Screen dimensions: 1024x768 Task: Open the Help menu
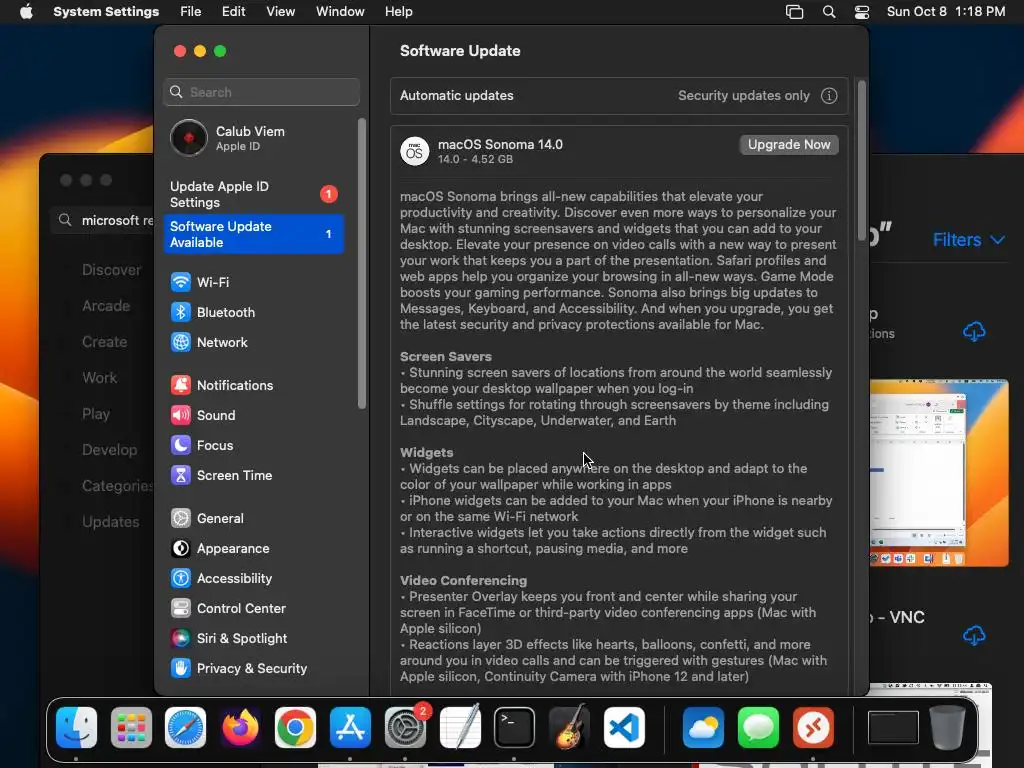[398, 12]
